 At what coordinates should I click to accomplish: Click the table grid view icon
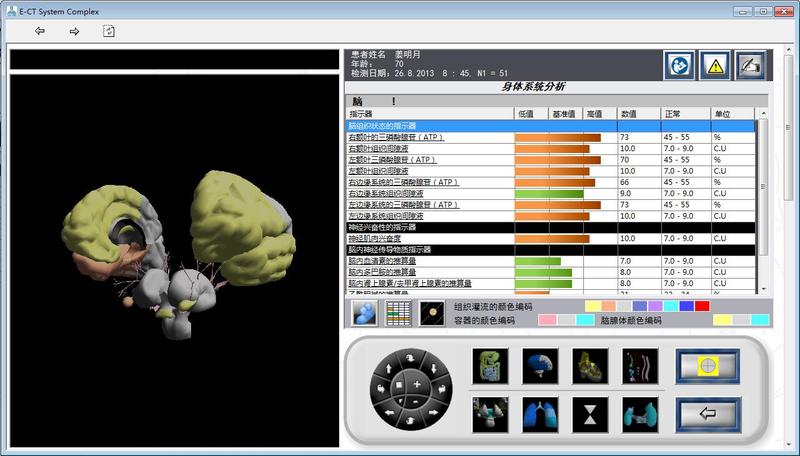tap(399, 313)
